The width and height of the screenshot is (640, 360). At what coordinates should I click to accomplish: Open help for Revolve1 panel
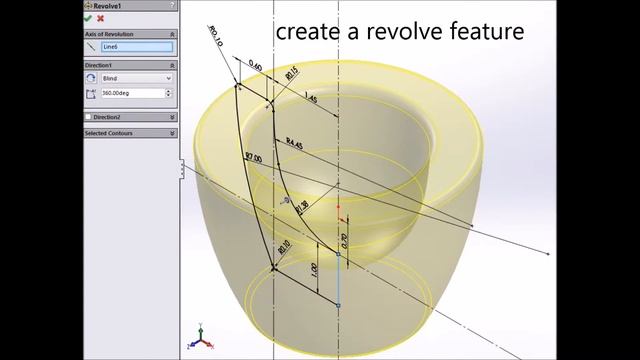point(172,5)
